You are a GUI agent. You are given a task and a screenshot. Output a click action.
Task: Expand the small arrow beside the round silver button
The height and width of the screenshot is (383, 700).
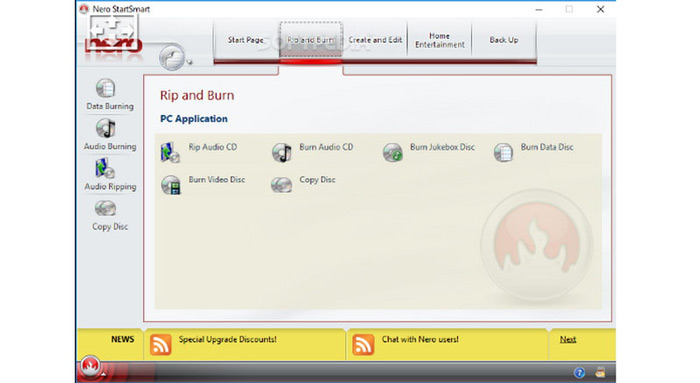point(189,62)
